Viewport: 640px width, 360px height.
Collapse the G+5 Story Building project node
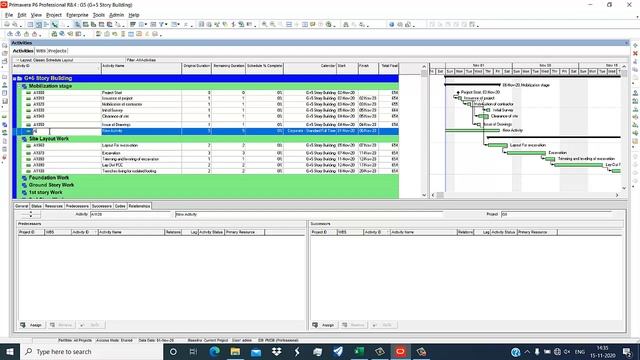click(15, 78)
